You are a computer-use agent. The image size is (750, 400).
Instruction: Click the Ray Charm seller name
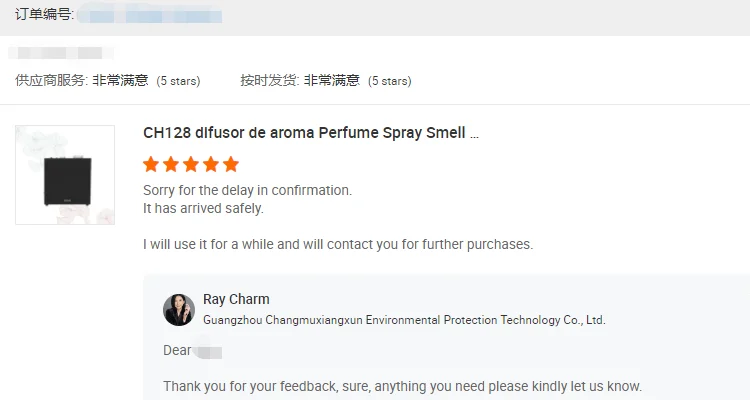(236, 299)
